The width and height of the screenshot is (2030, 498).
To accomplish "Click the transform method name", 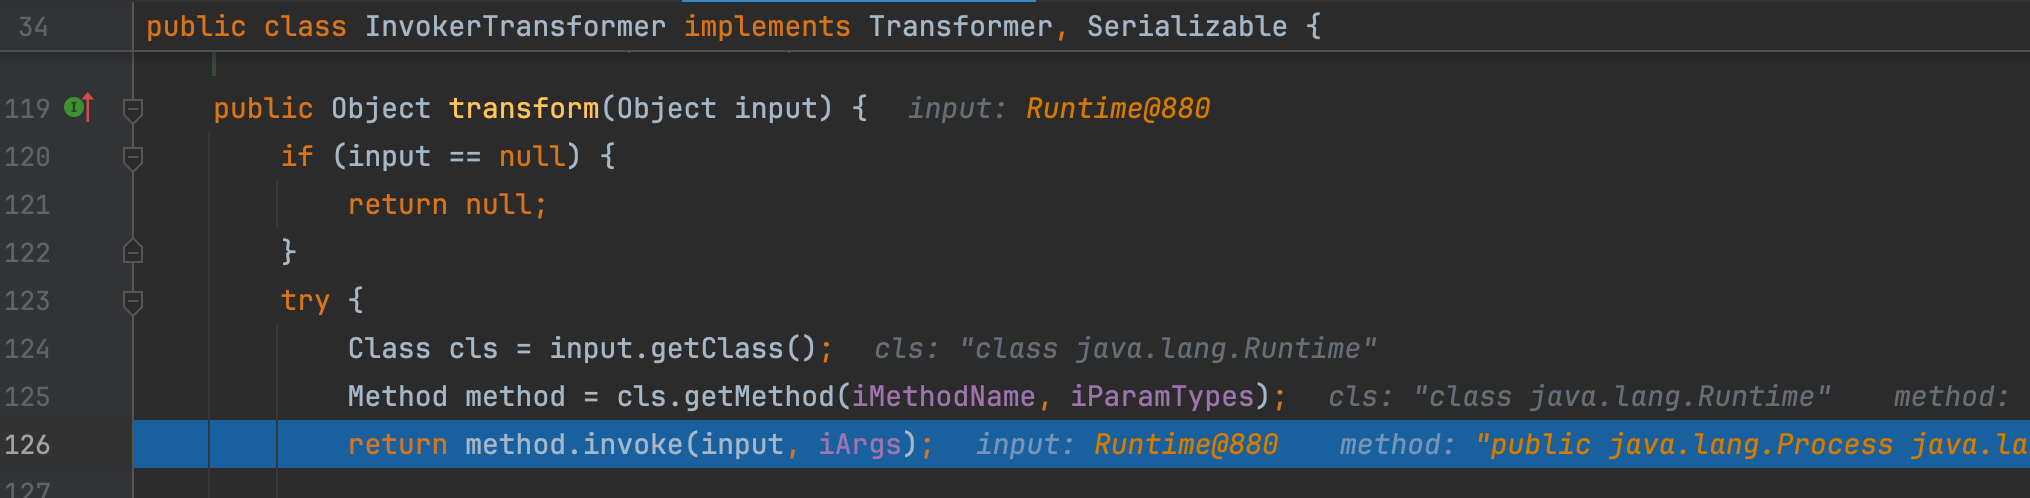I will pyautogui.click(x=523, y=108).
